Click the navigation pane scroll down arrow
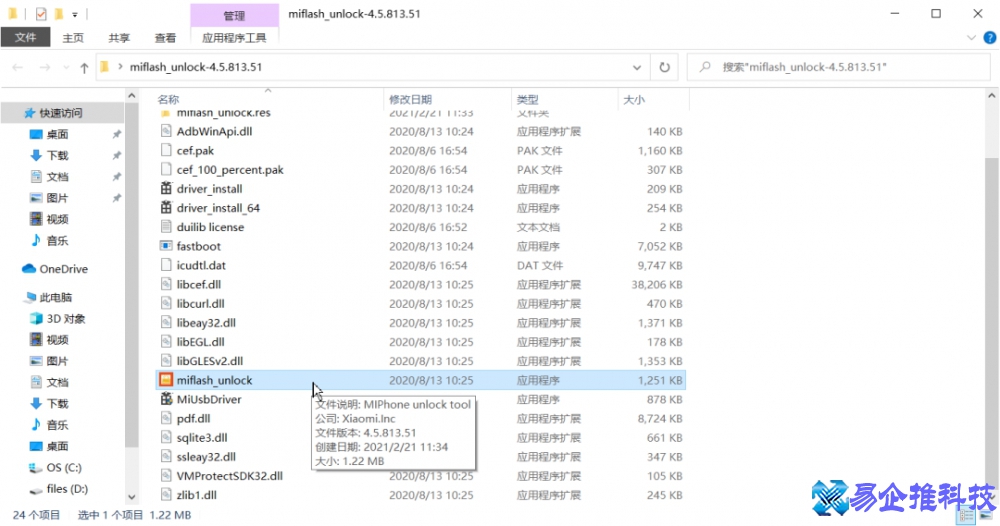 pos(131,497)
